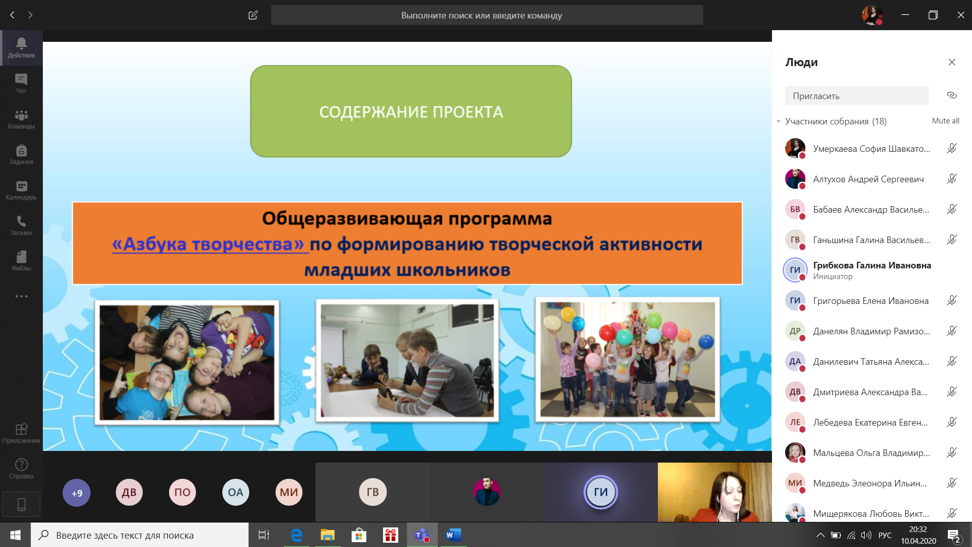Show hidden system tray icons
The width and height of the screenshot is (972, 547).
[x=820, y=535]
